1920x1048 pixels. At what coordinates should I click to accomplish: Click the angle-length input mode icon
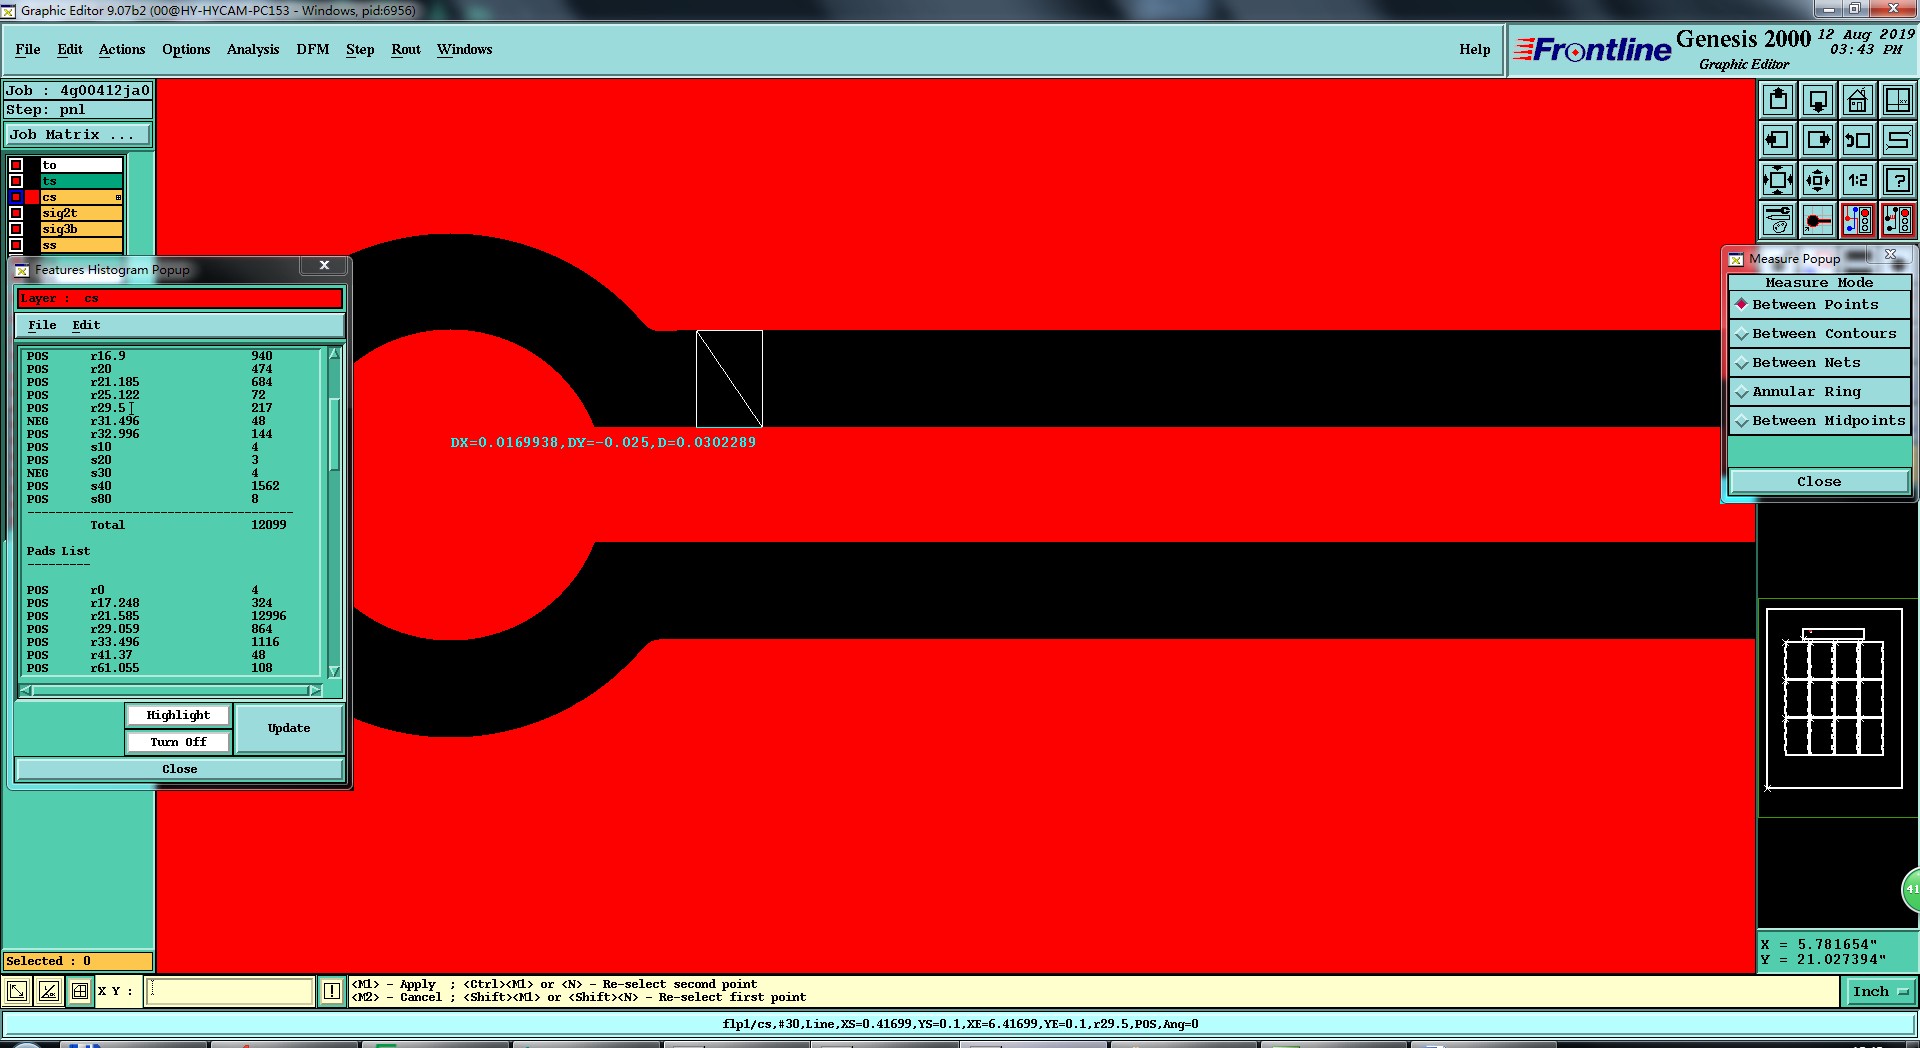coord(49,991)
